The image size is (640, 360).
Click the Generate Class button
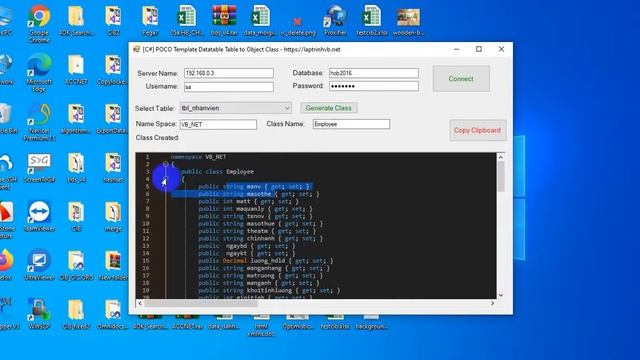(x=329, y=108)
